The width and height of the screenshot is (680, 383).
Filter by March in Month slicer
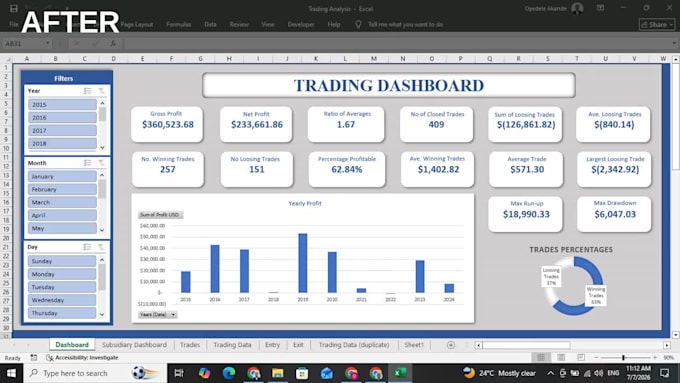point(62,203)
